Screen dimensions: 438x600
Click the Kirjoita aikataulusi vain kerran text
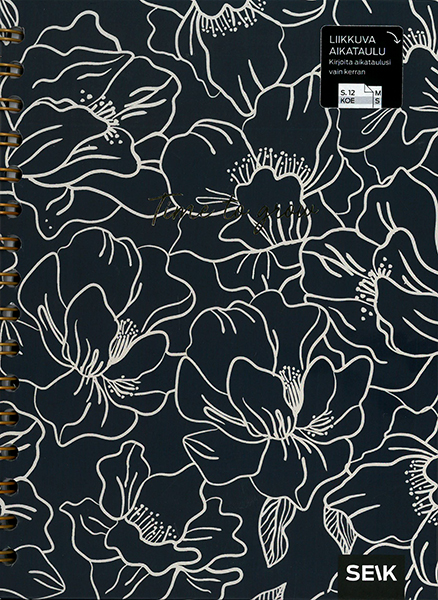click(x=359, y=67)
